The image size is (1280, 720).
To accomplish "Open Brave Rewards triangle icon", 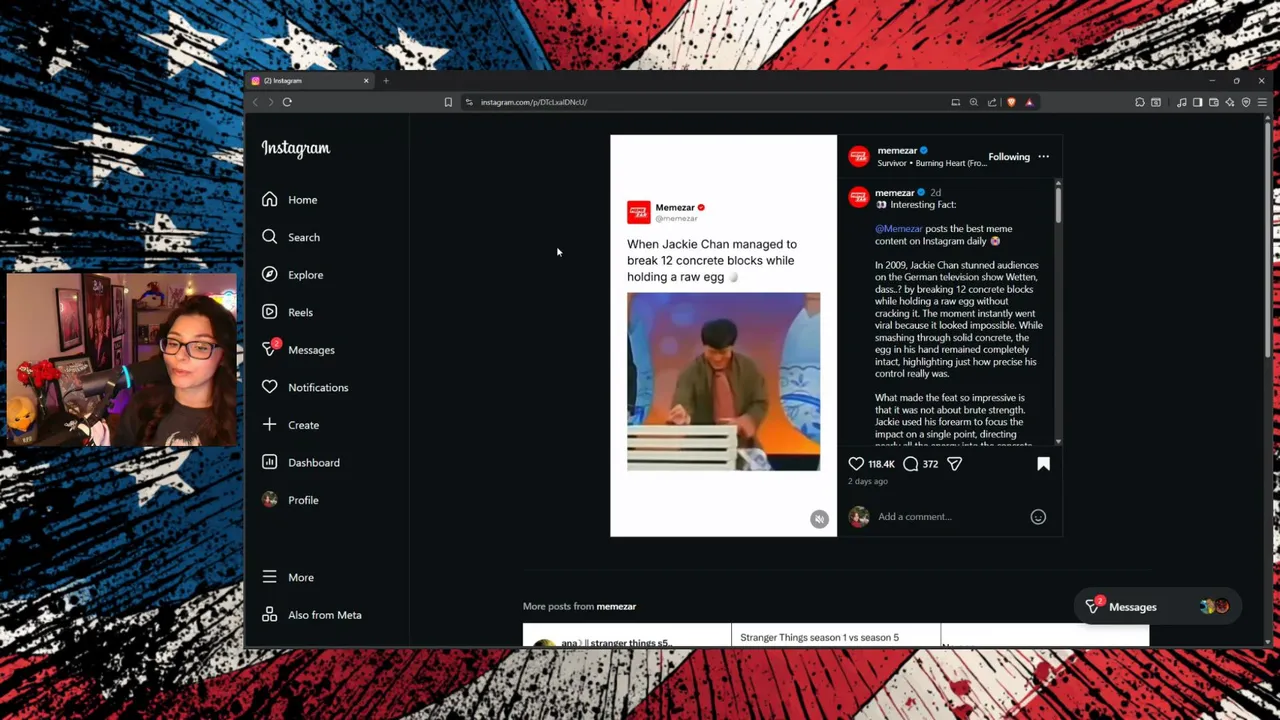I will pos(1029,102).
